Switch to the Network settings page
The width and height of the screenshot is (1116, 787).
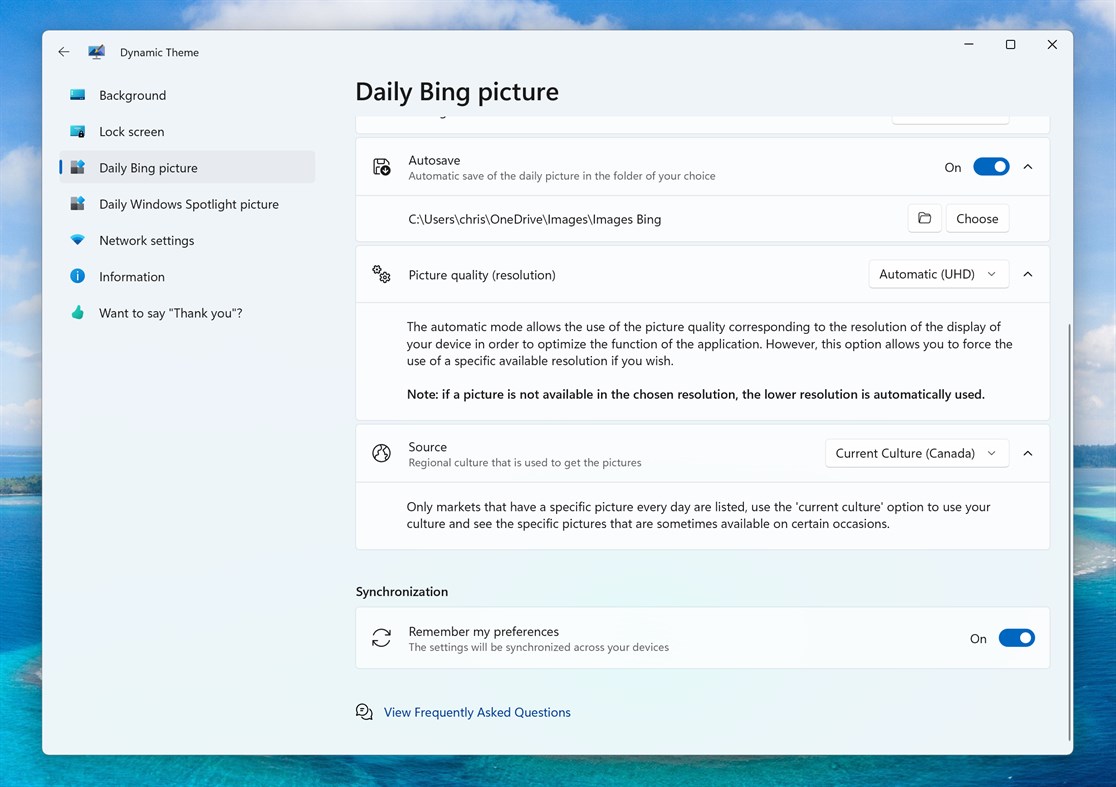pyautogui.click(x=144, y=240)
